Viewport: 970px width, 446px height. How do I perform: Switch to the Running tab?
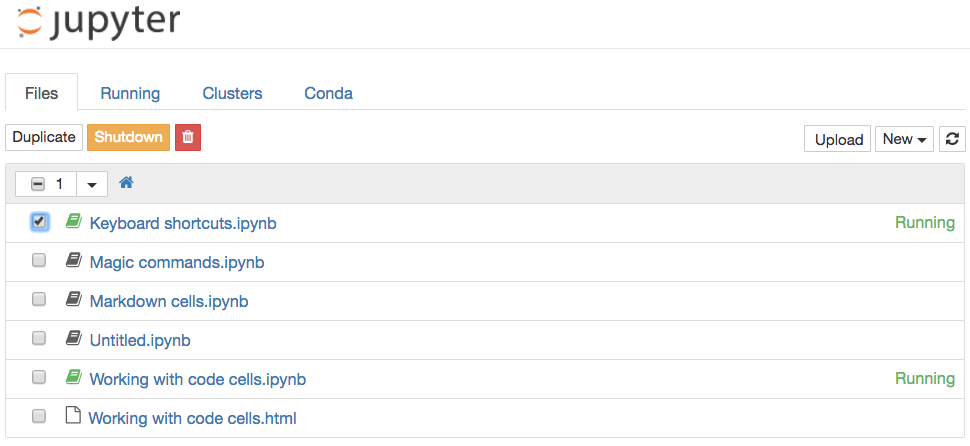130,93
